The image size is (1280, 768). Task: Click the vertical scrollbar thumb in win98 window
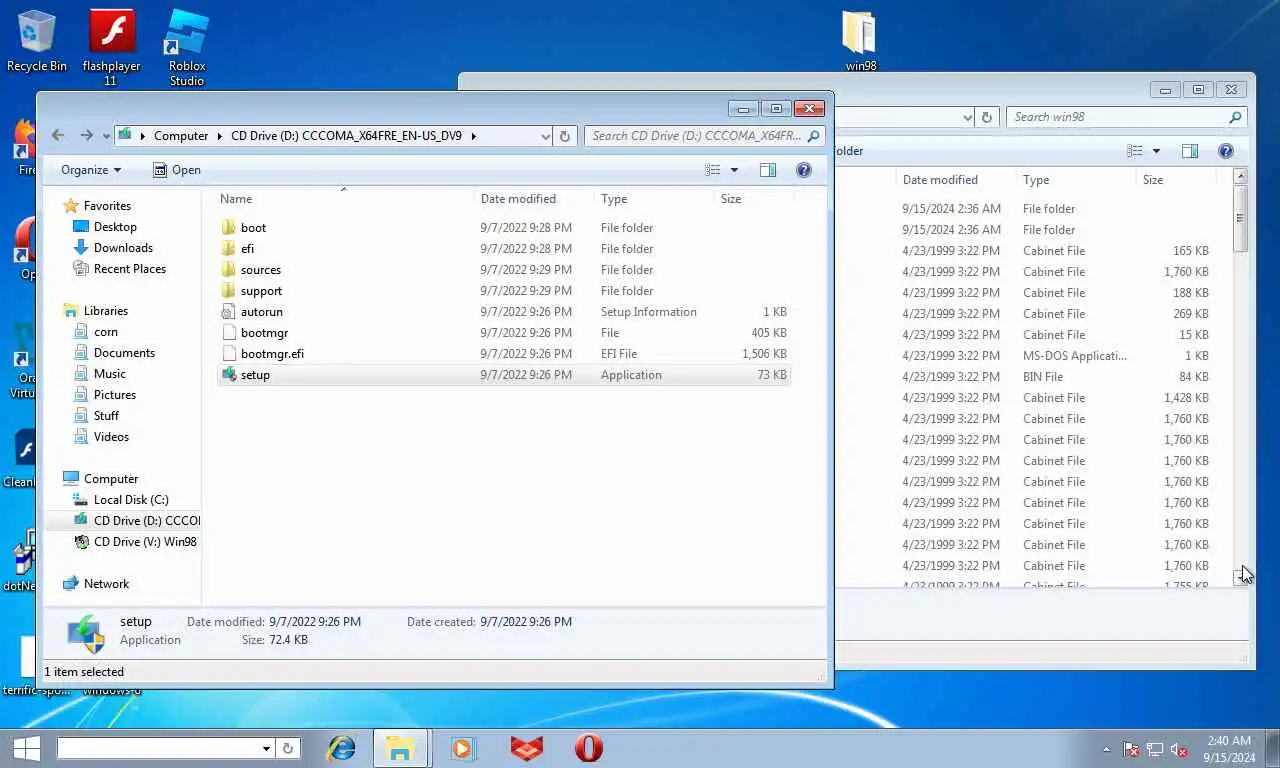coord(1240,219)
